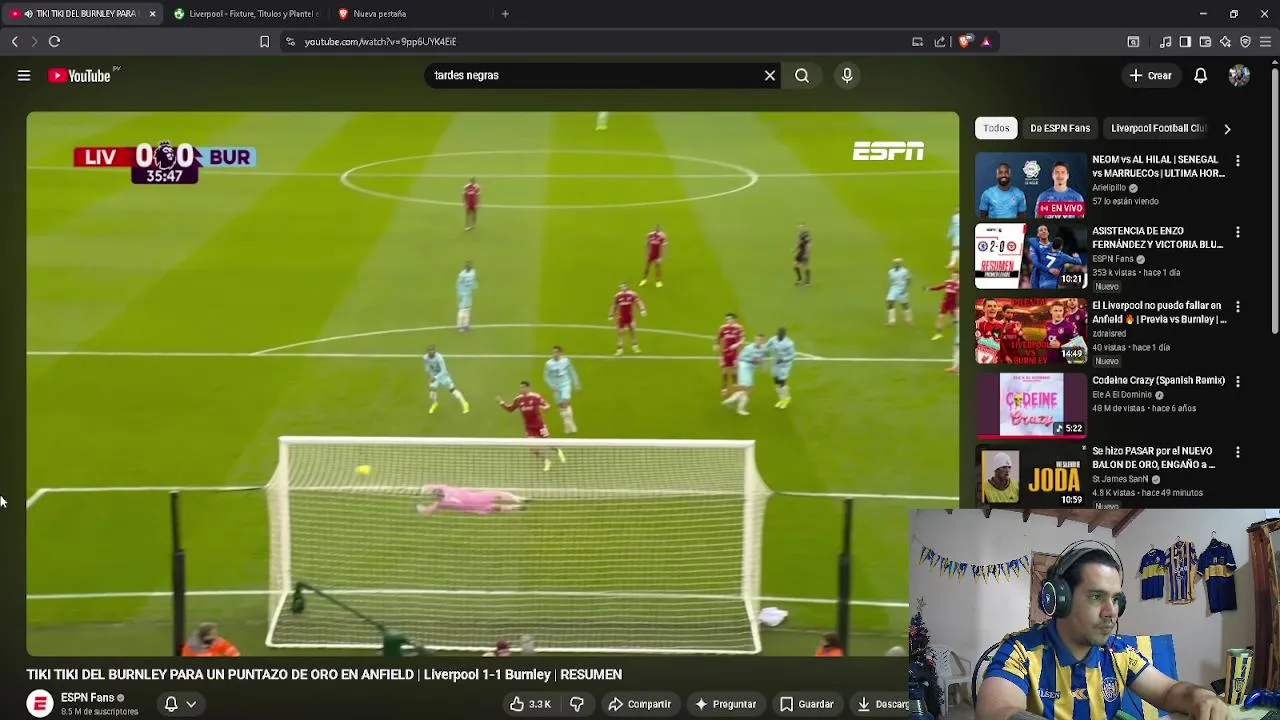Reload the current page
The height and width of the screenshot is (720, 1280).
tap(54, 41)
